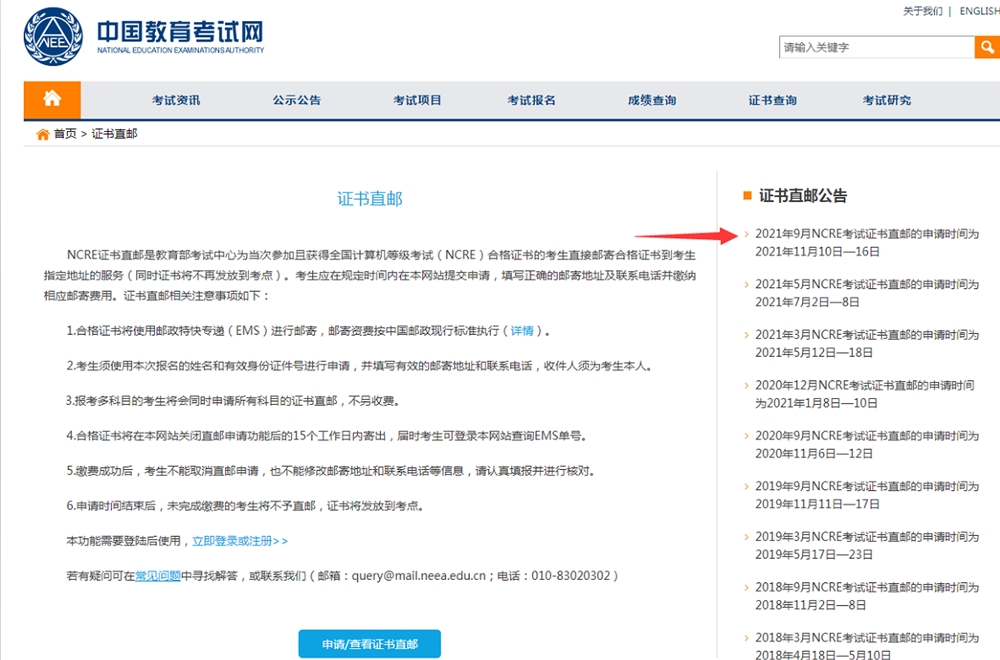Screen dimensions: 1000x660
Task: Go to 考试项目 navigation item
Action: [x=417, y=100]
